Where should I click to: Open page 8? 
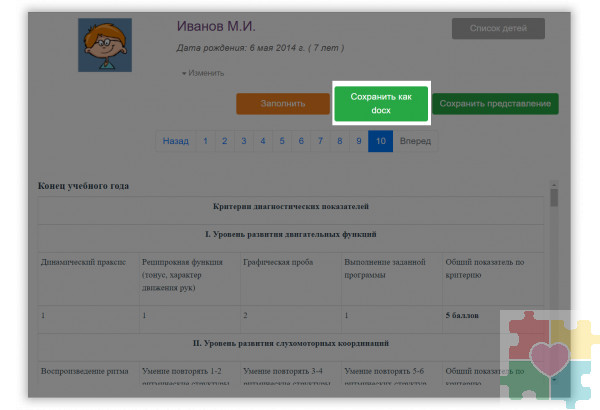point(339,142)
